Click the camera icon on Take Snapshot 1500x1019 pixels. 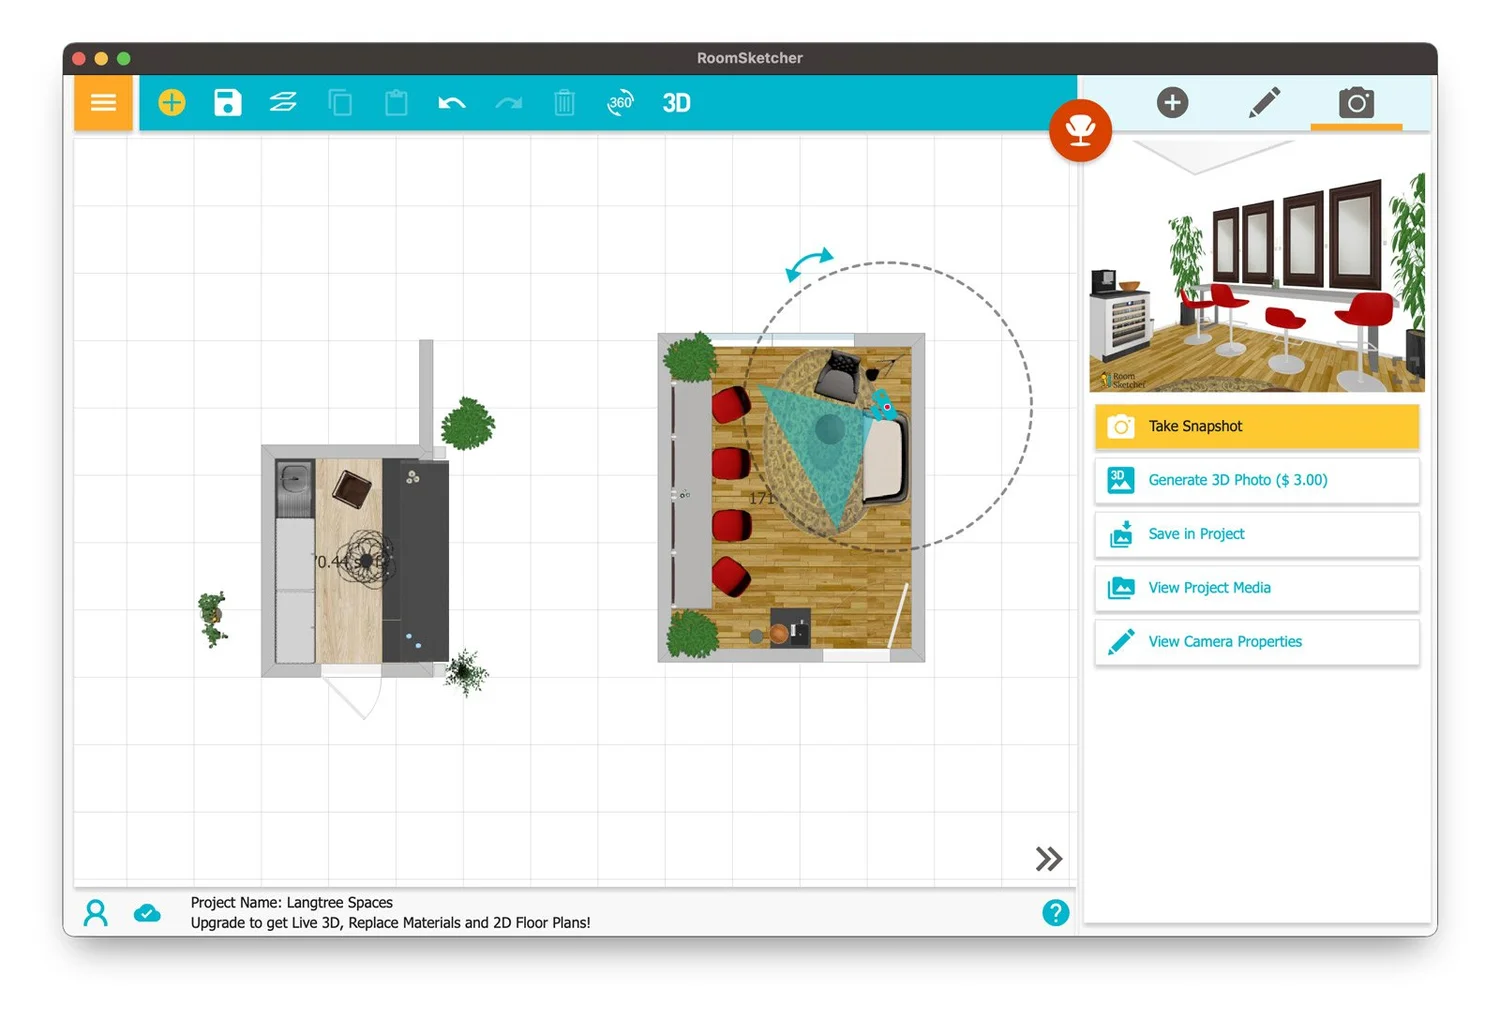(x=1121, y=427)
